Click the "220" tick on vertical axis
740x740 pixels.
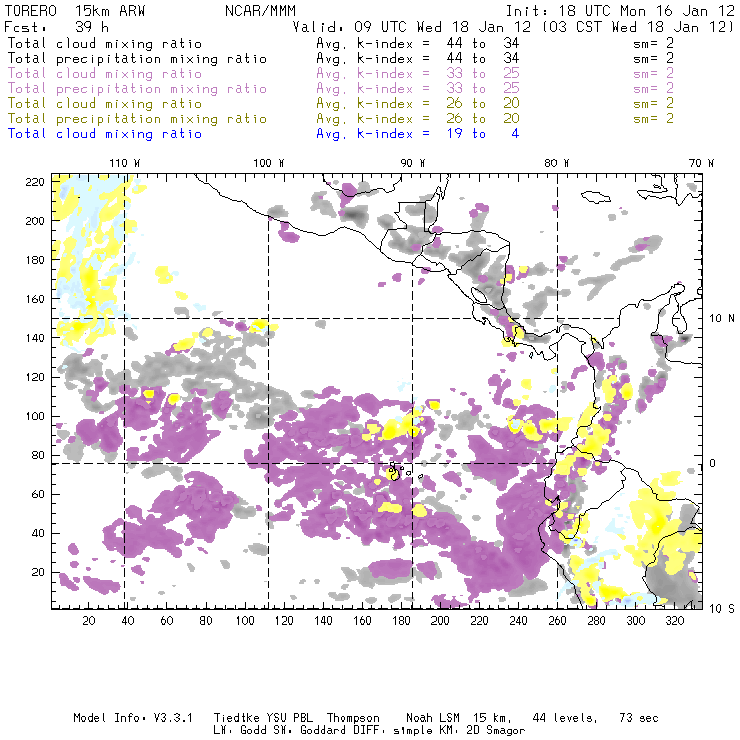click(35, 182)
